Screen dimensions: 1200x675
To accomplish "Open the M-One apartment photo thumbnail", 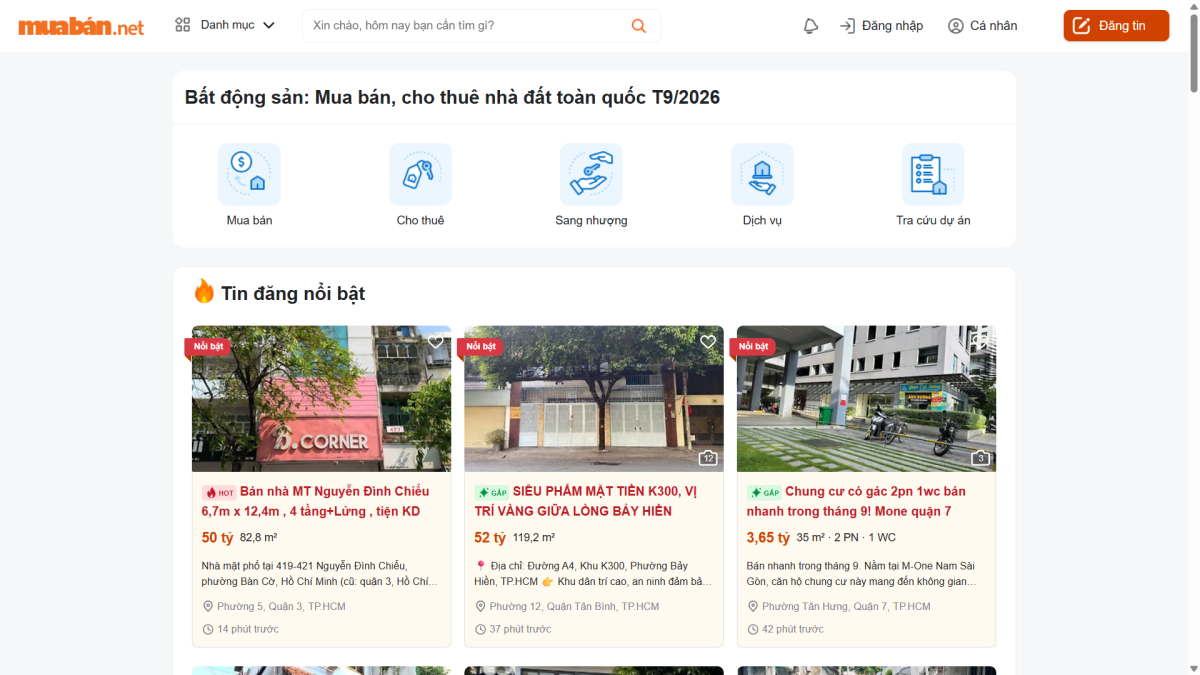I will point(866,399).
